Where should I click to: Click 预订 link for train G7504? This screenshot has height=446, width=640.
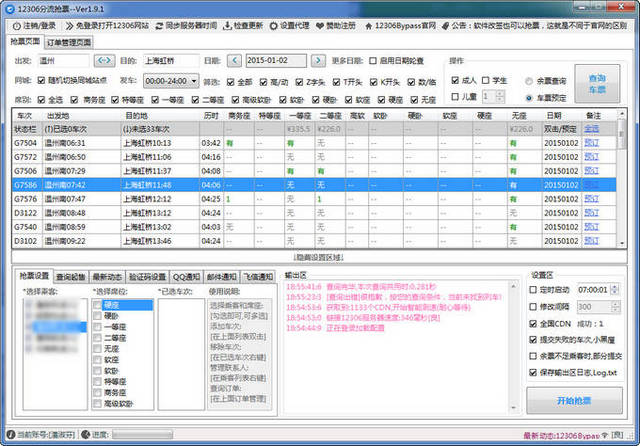click(591, 143)
